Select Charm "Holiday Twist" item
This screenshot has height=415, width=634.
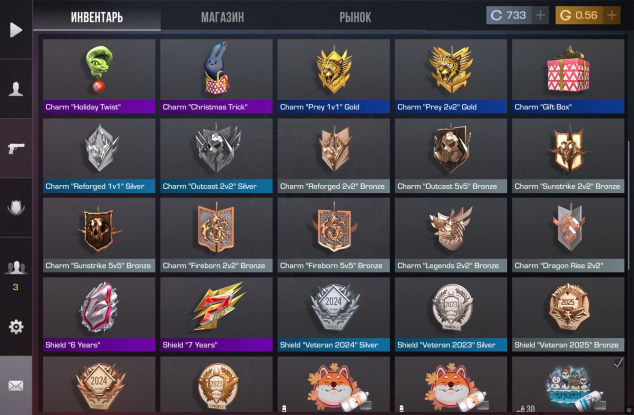[99, 76]
